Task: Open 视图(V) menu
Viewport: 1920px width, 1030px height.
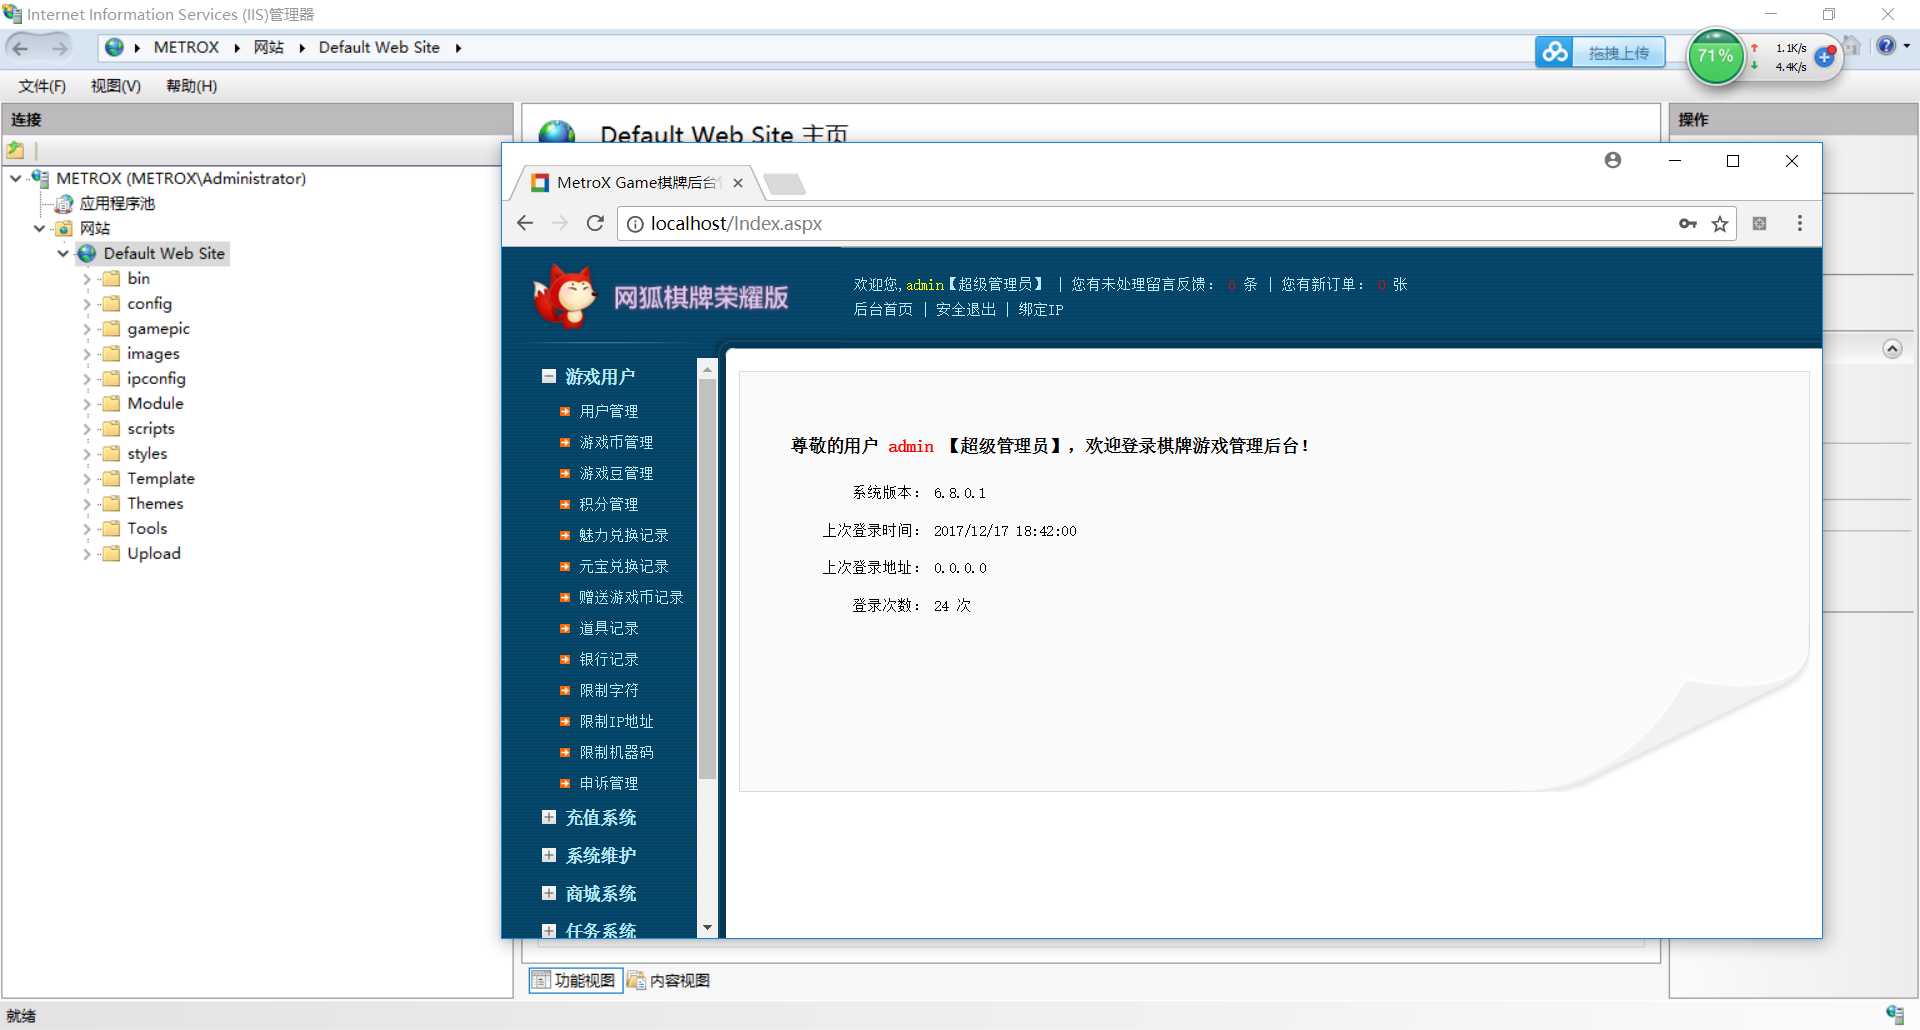Action: [116, 86]
